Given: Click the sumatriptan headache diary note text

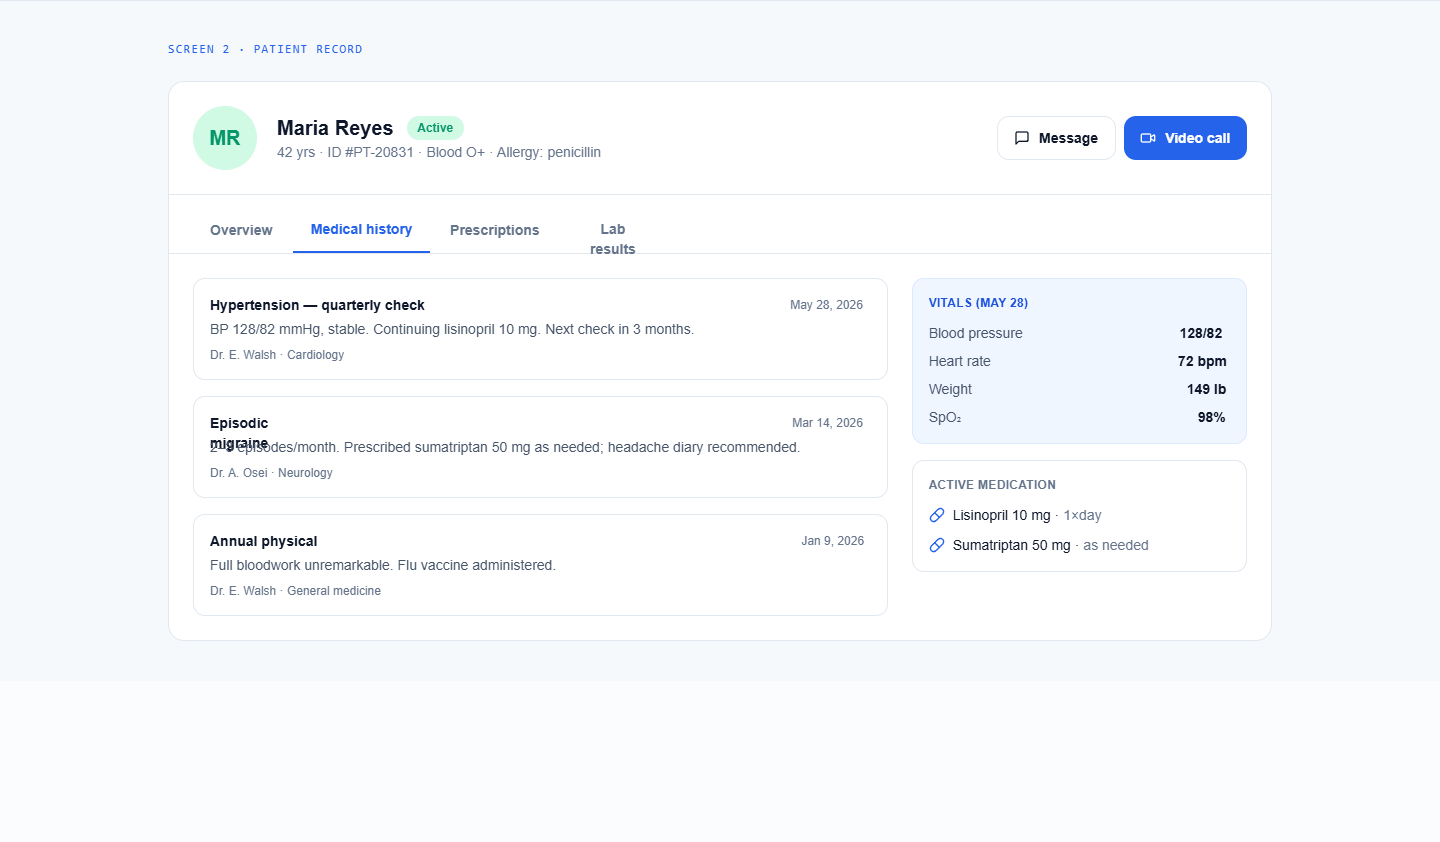Looking at the screenshot, I should pyautogui.click(x=505, y=447).
